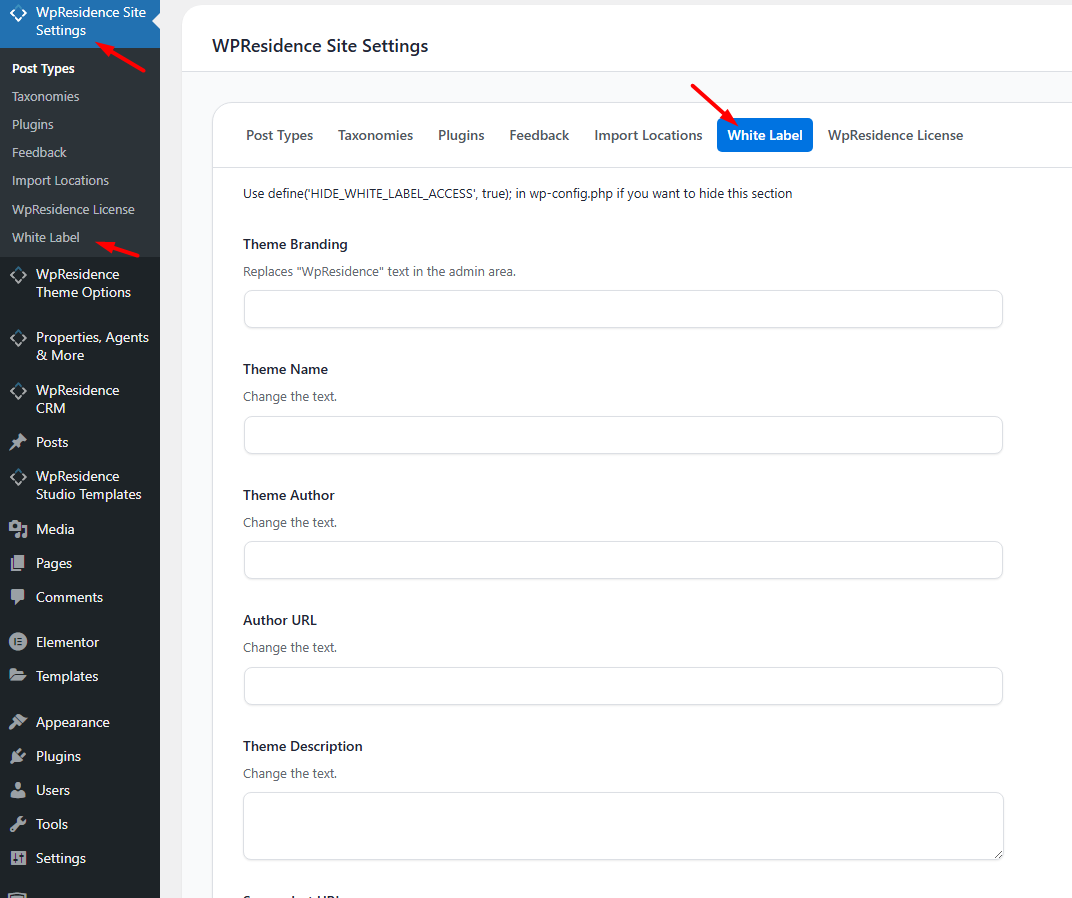Open WpResidence Studio Templates menu
Viewport: 1072px width, 898px height.
pos(80,486)
